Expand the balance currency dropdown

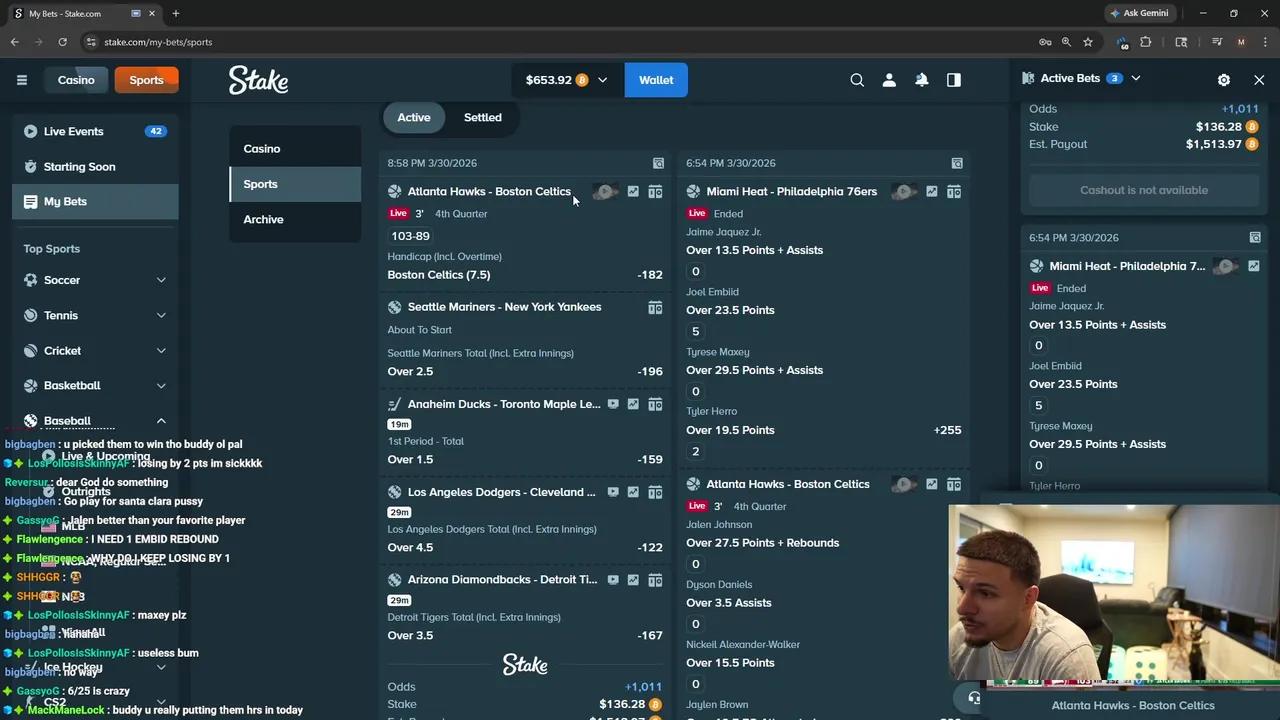pos(602,80)
